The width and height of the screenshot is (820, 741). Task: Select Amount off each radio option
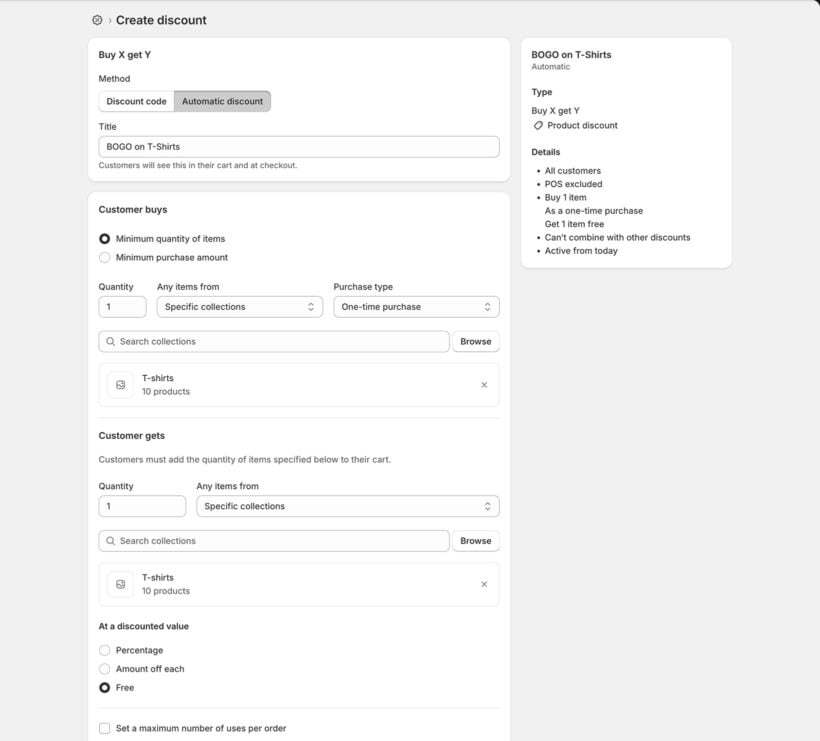[x=105, y=669]
